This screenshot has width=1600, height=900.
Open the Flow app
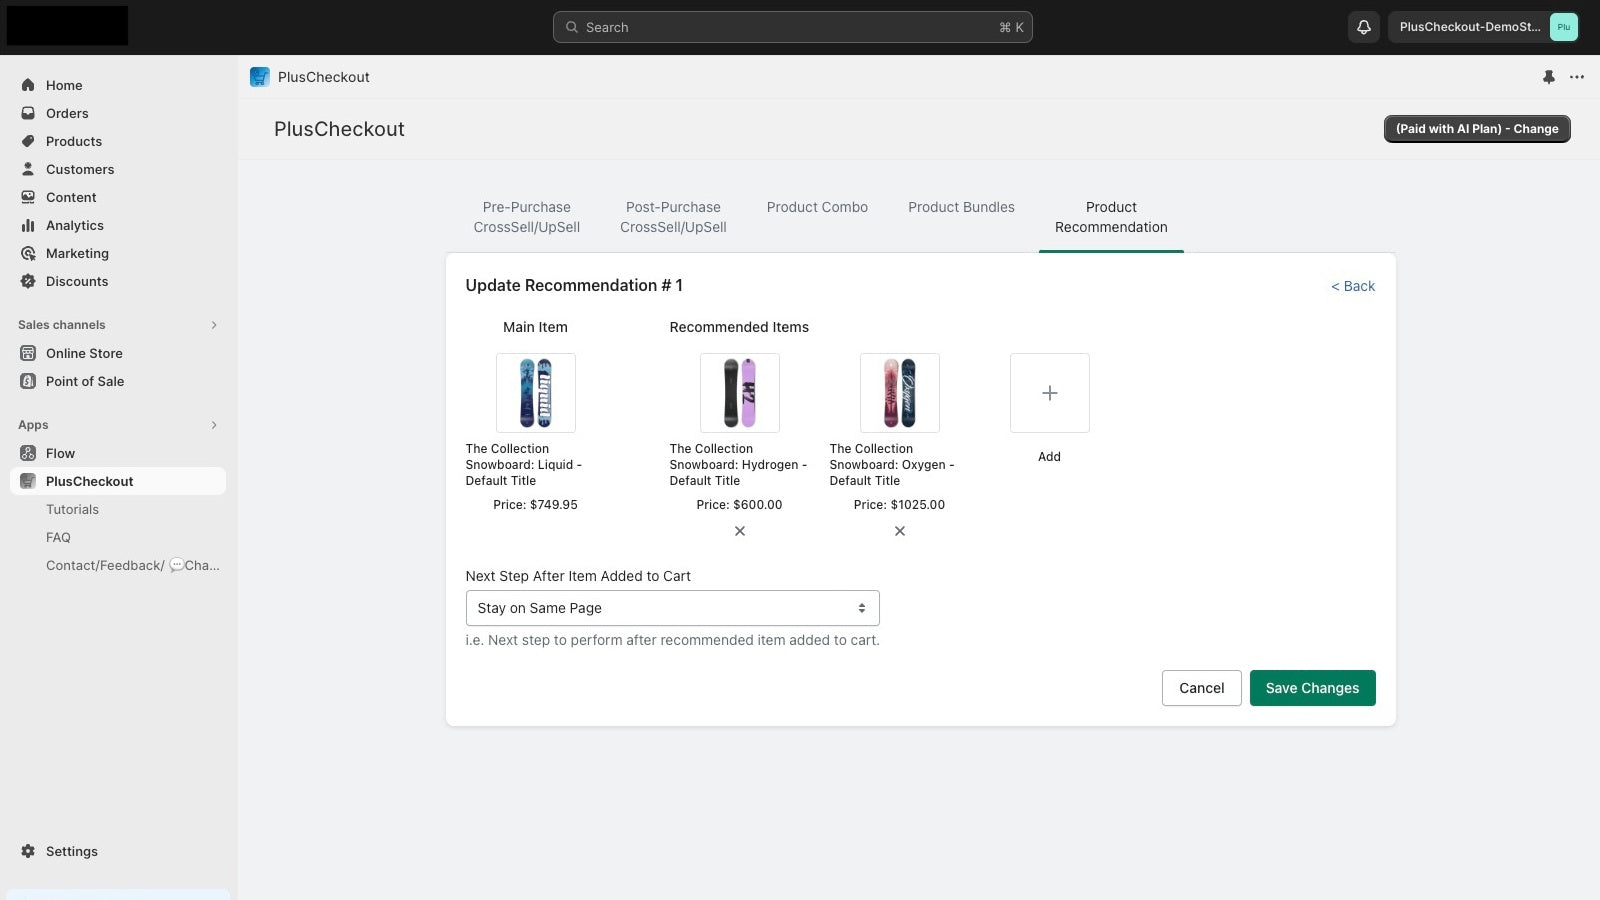pyautogui.click(x=60, y=453)
